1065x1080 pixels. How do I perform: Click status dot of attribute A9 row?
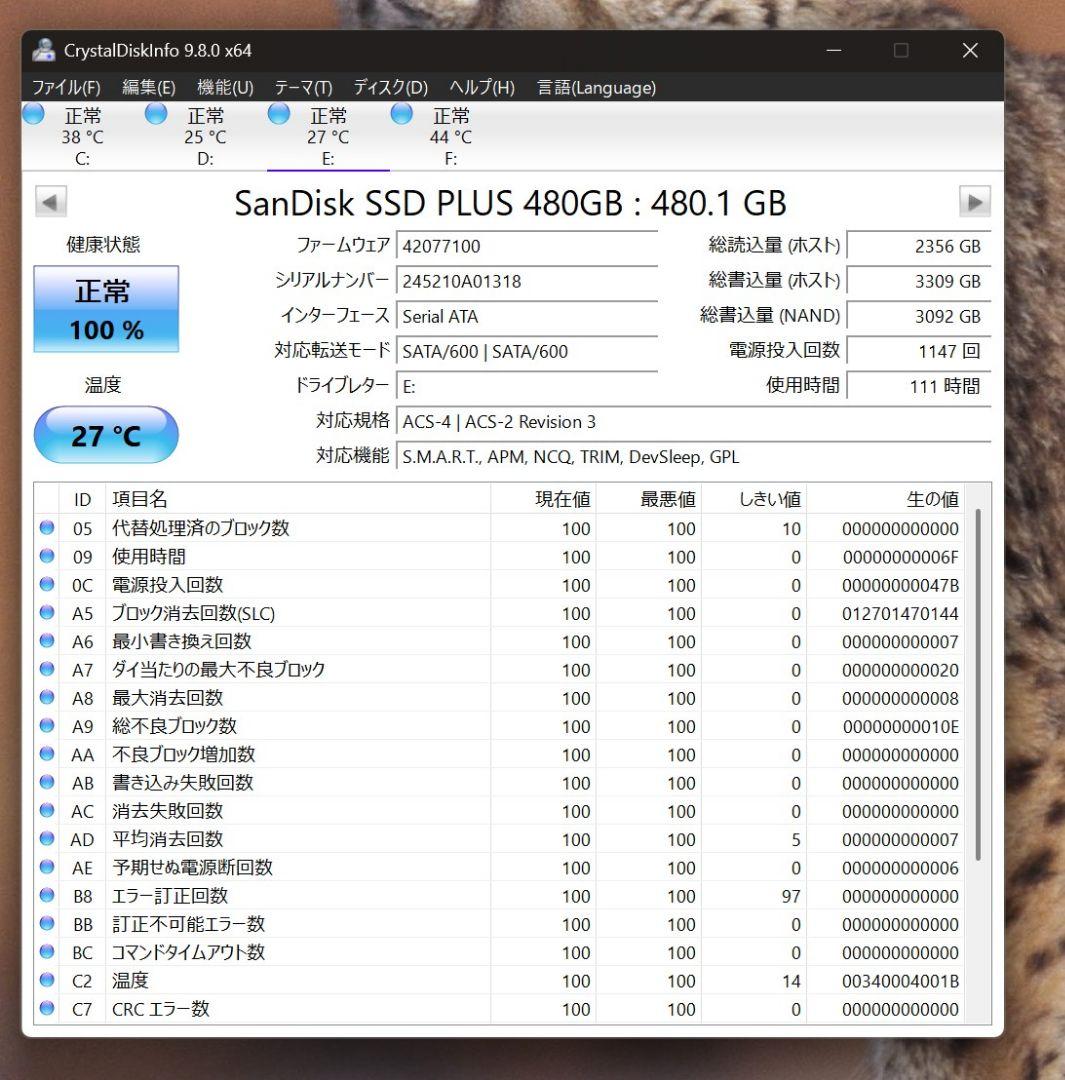47,725
